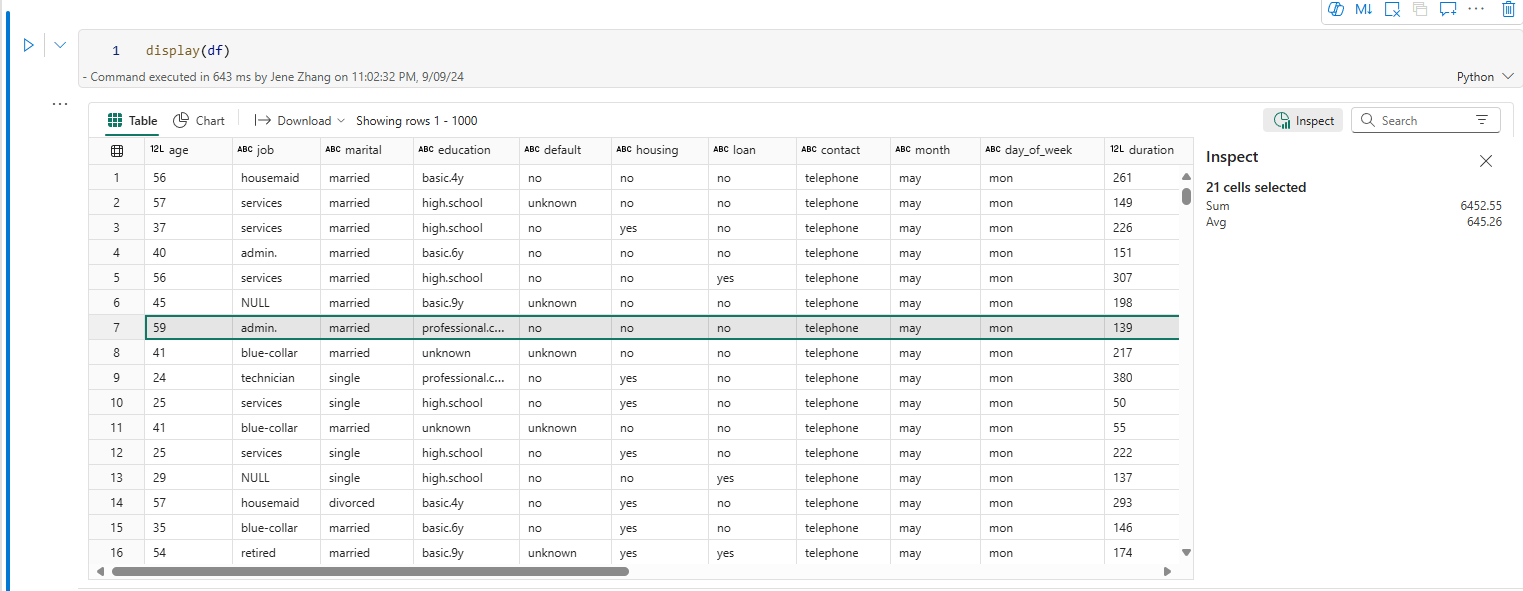Open the Python language dropdown
This screenshot has width=1523, height=591.
click(1484, 77)
